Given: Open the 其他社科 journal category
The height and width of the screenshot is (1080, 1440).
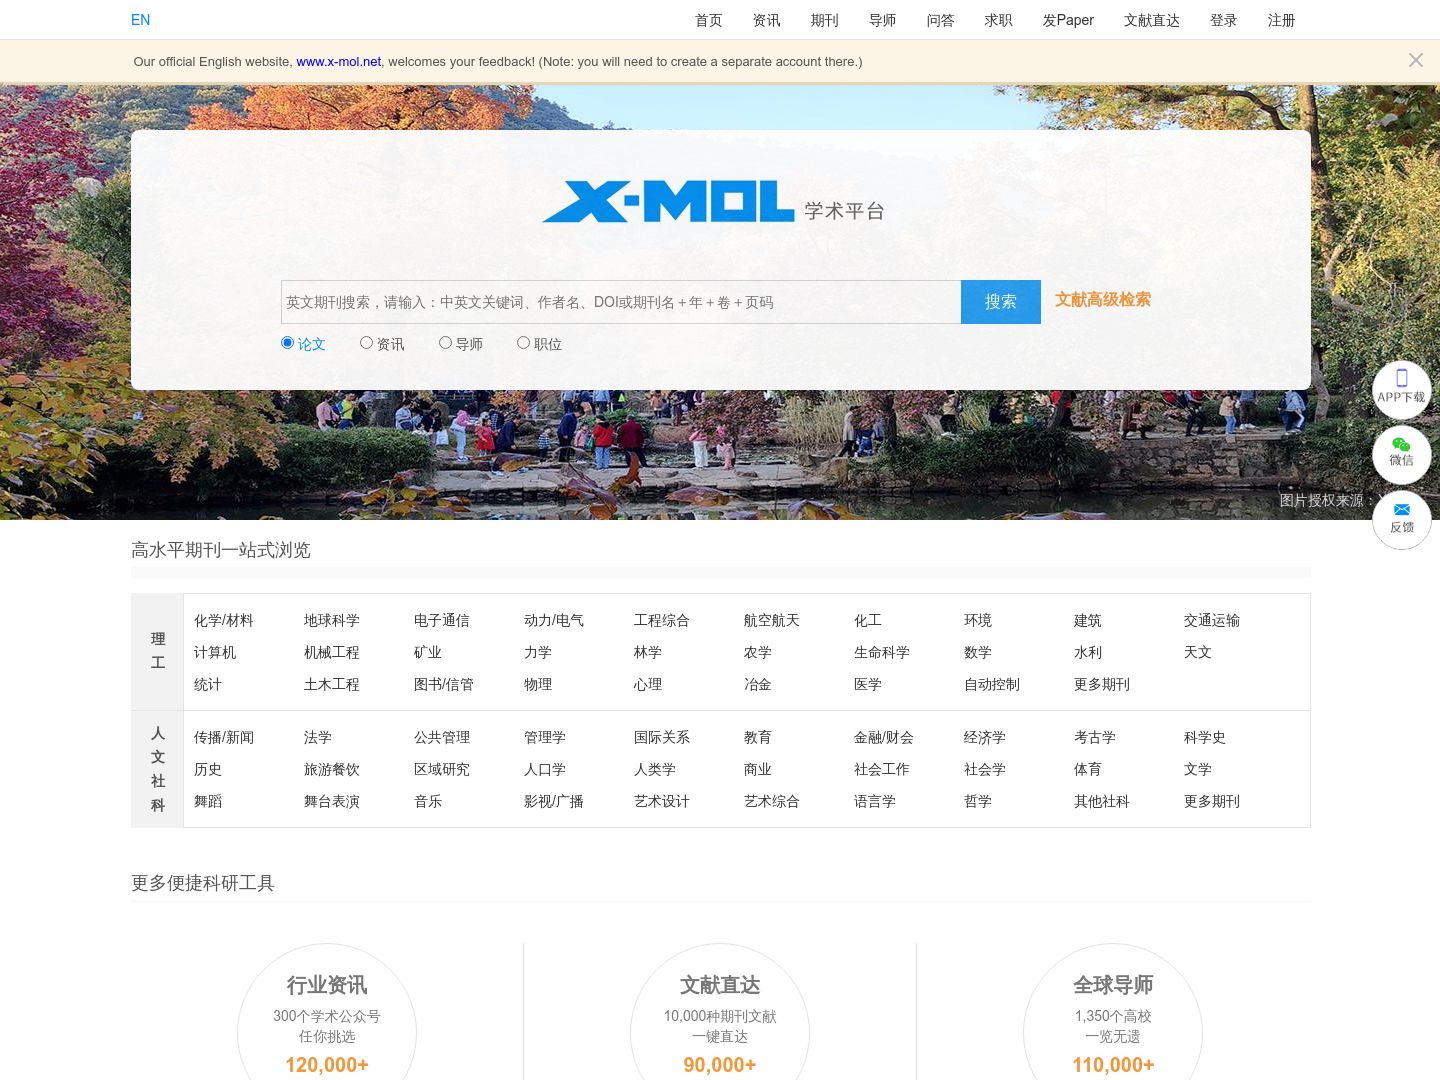Looking at the screenshot, I should (1102, 801).
